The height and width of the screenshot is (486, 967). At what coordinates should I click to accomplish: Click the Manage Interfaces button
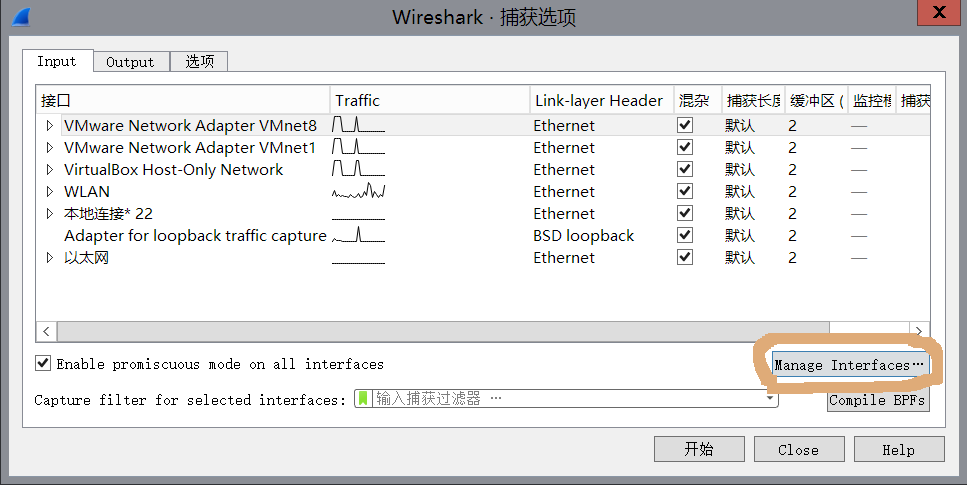849,364
